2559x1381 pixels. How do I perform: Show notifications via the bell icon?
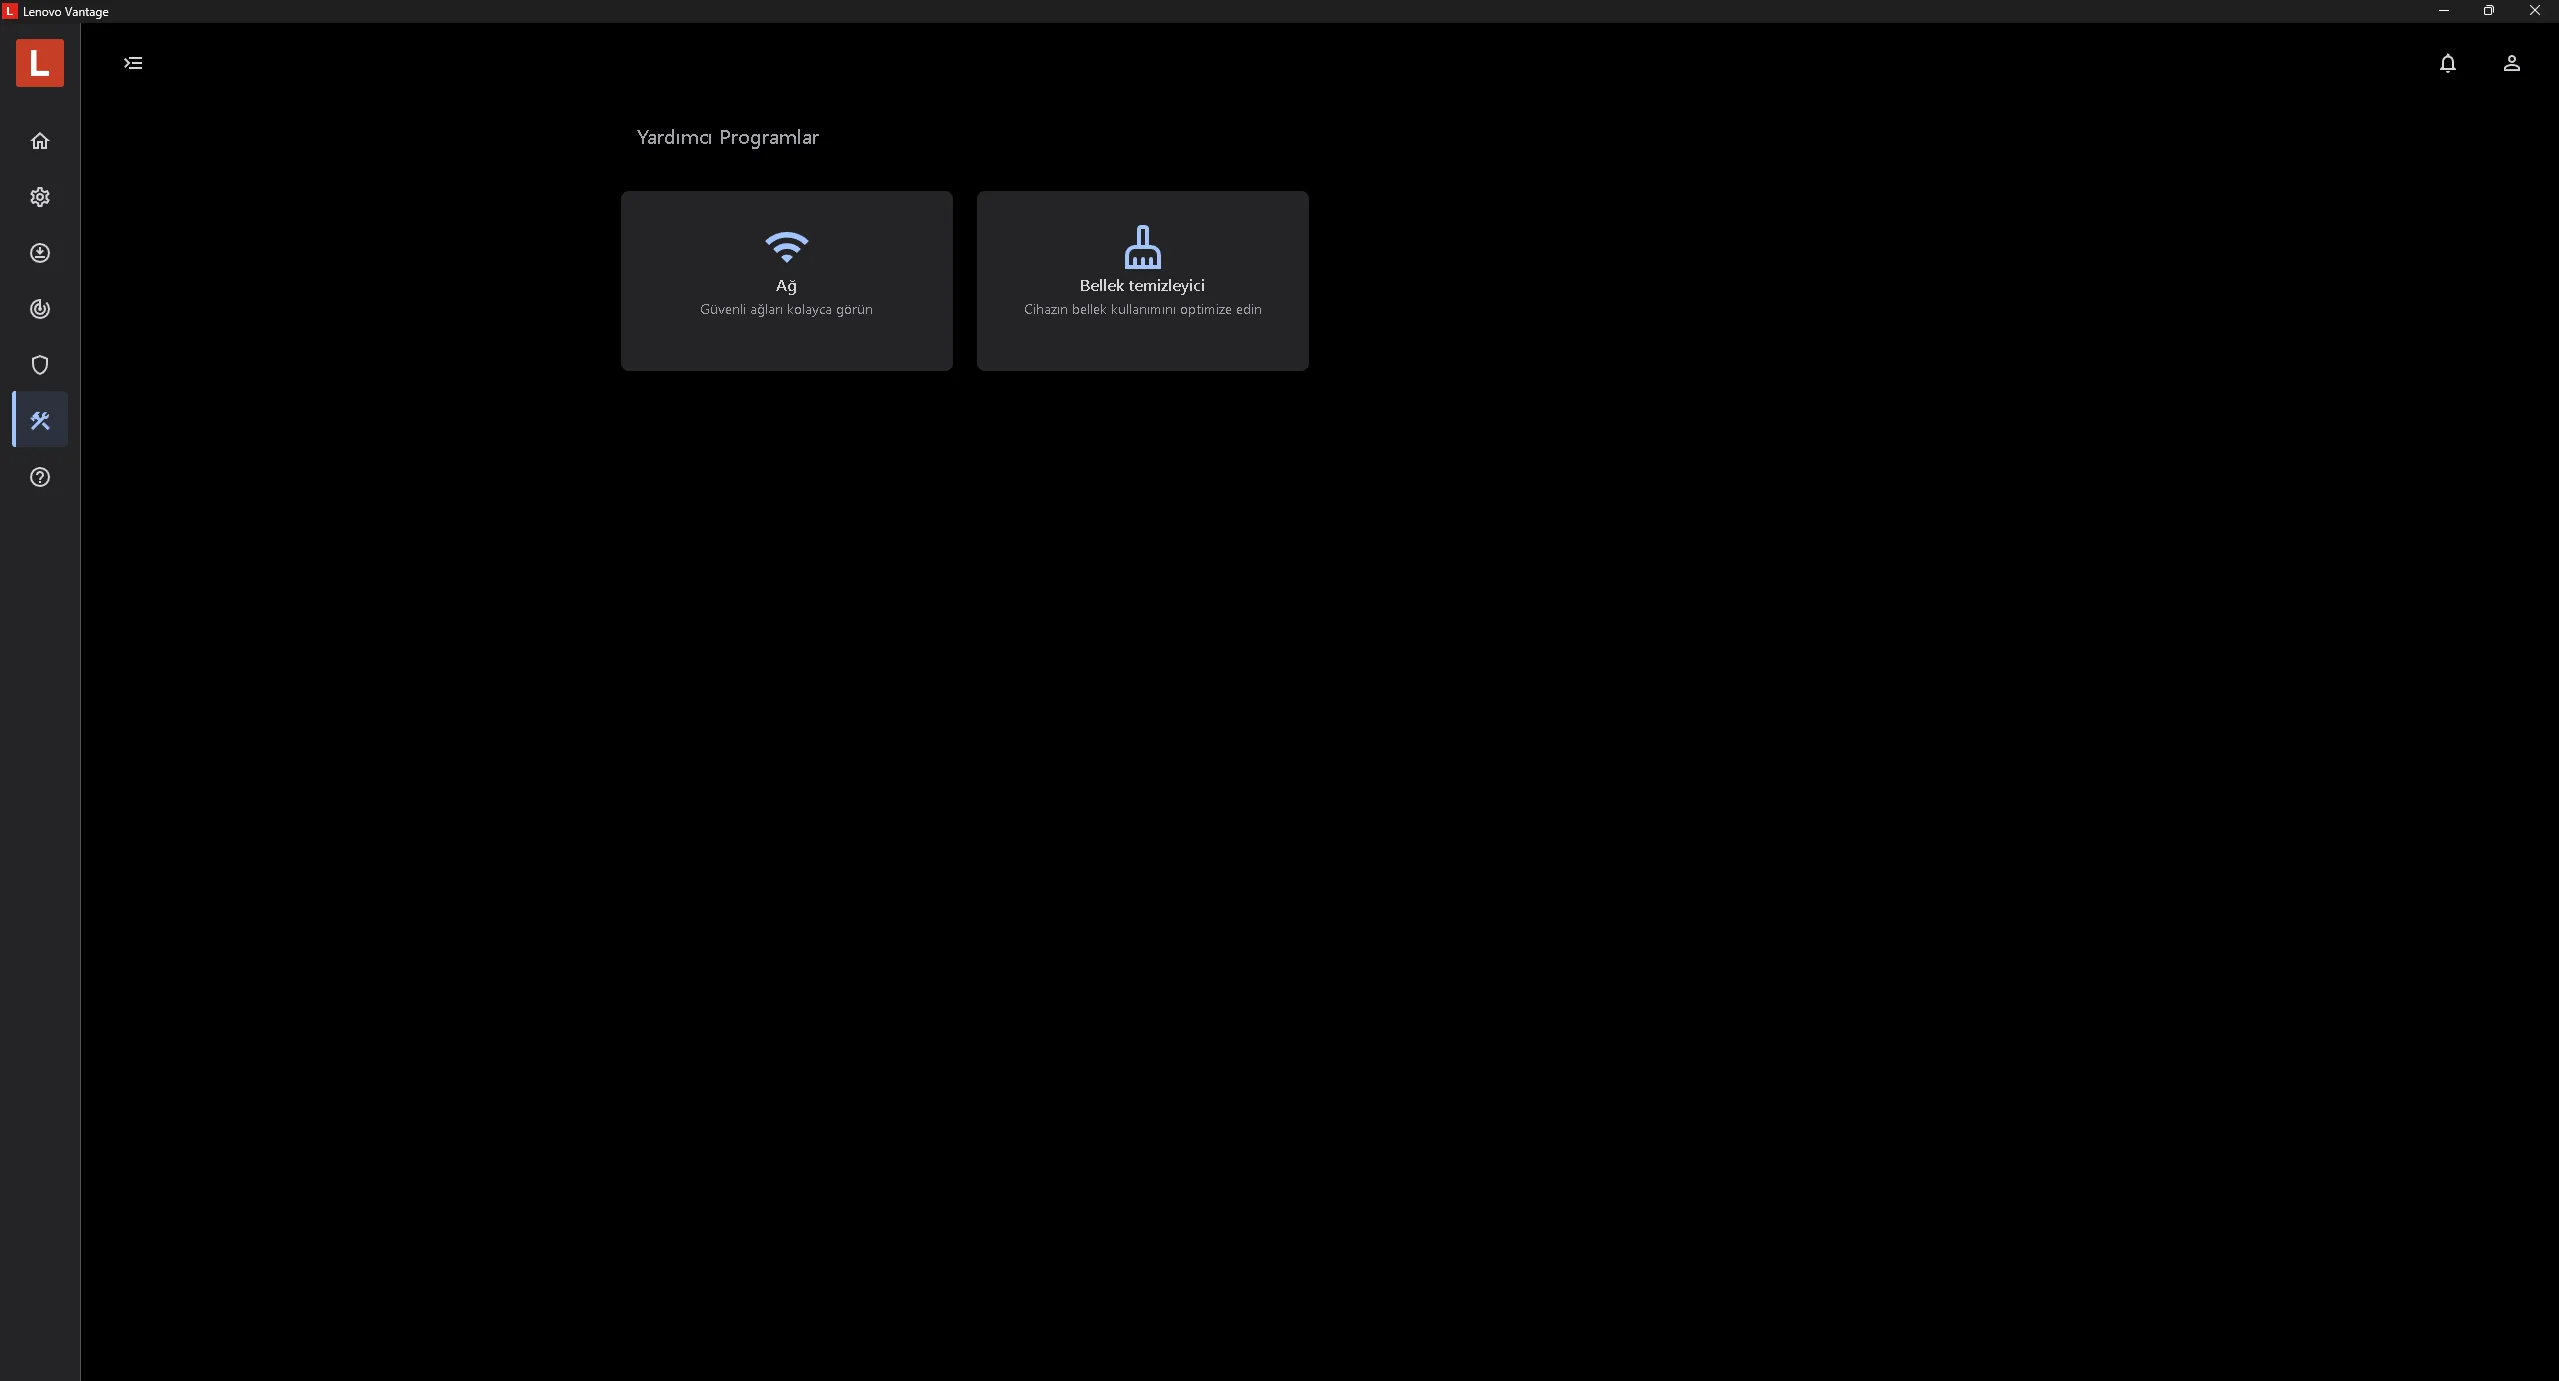coord(2447,63)
